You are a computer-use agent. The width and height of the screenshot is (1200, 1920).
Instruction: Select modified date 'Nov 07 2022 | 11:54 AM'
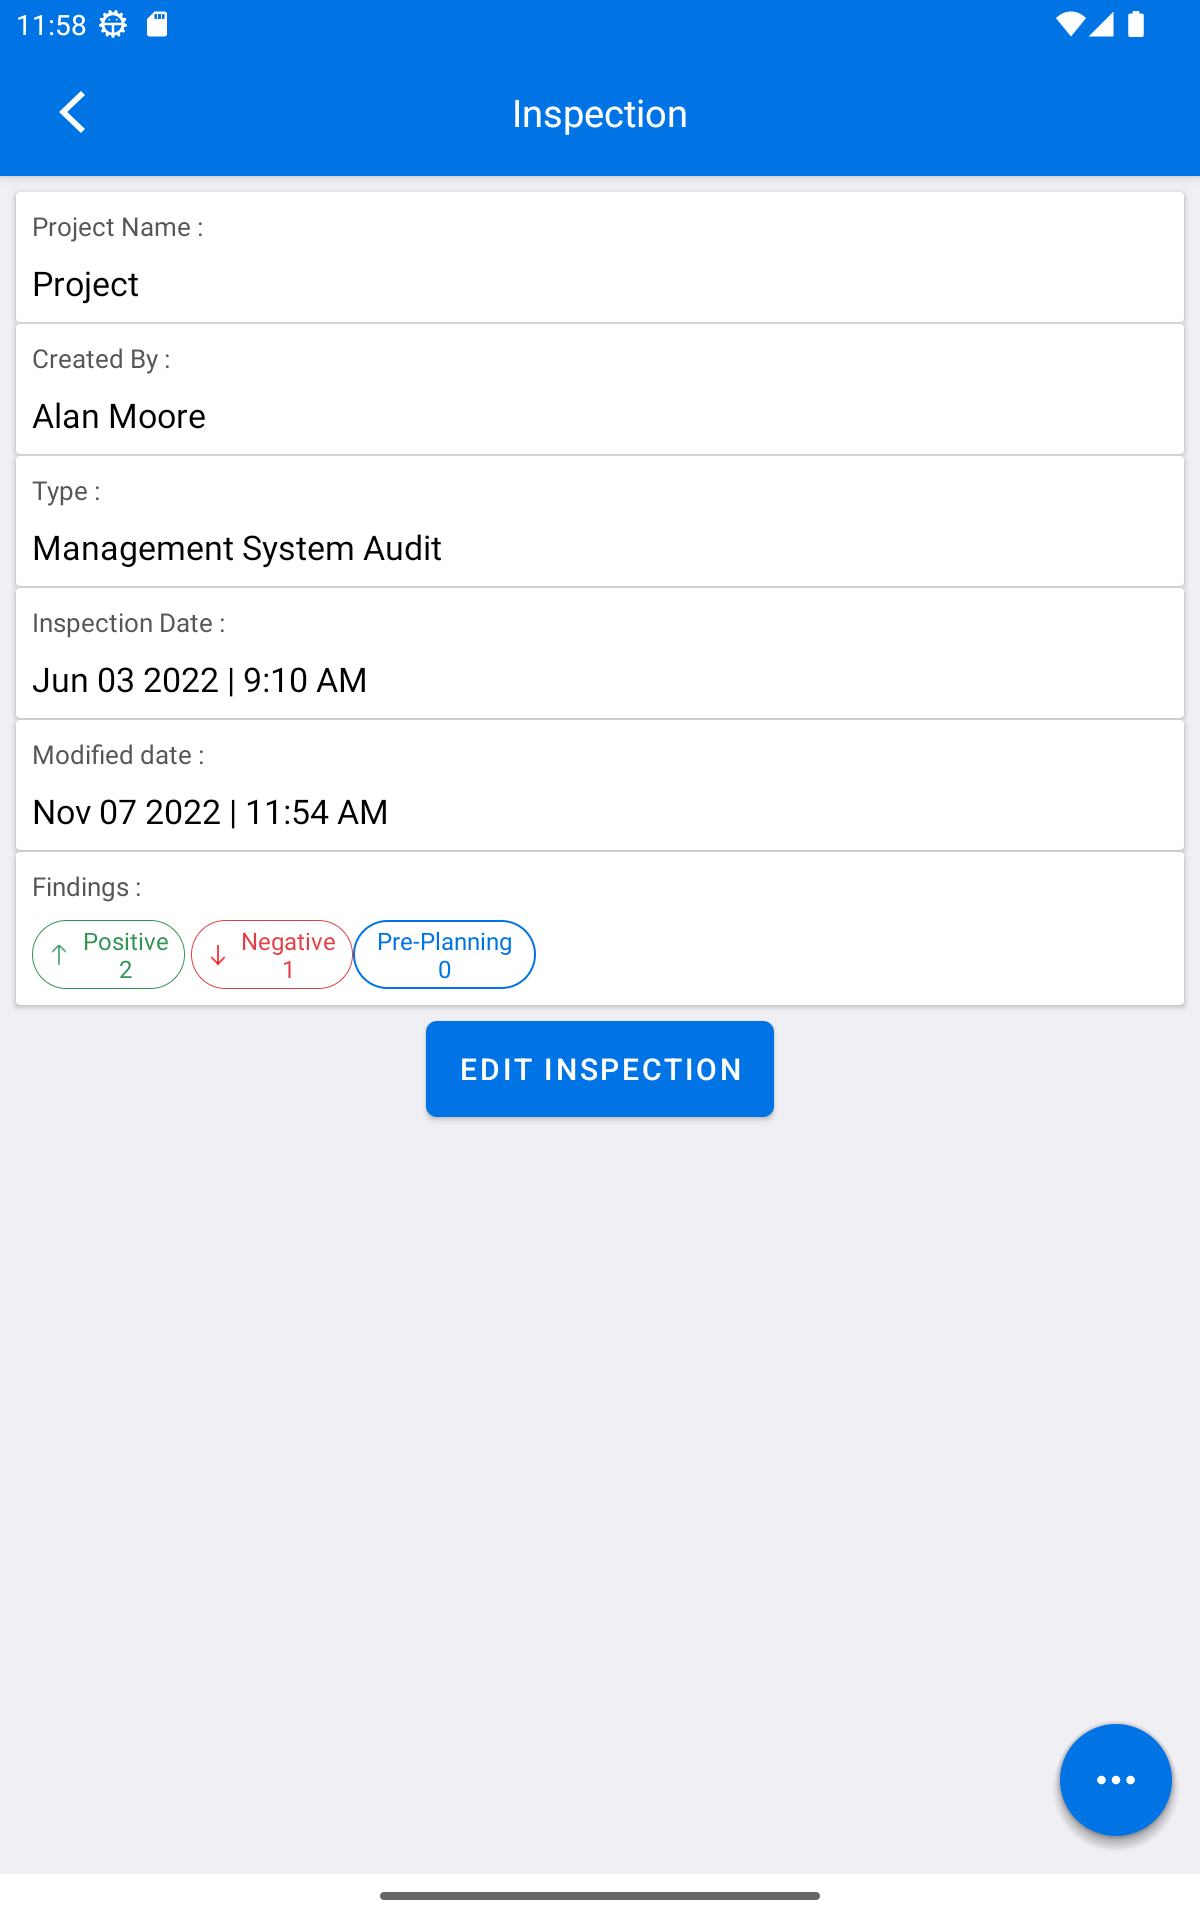[x=210, y=812]
